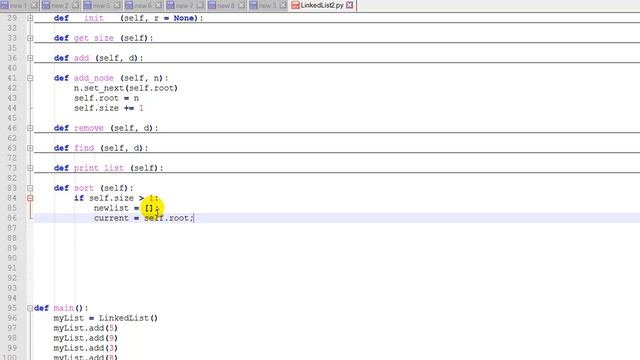Click the 'def sort (self):' line
The width and height of the screenshot is (640, 360).
point(93,188)
